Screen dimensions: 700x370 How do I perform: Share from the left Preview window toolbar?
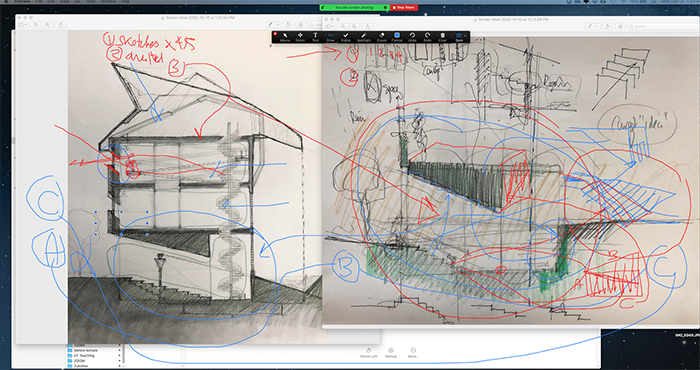point(61,25)
